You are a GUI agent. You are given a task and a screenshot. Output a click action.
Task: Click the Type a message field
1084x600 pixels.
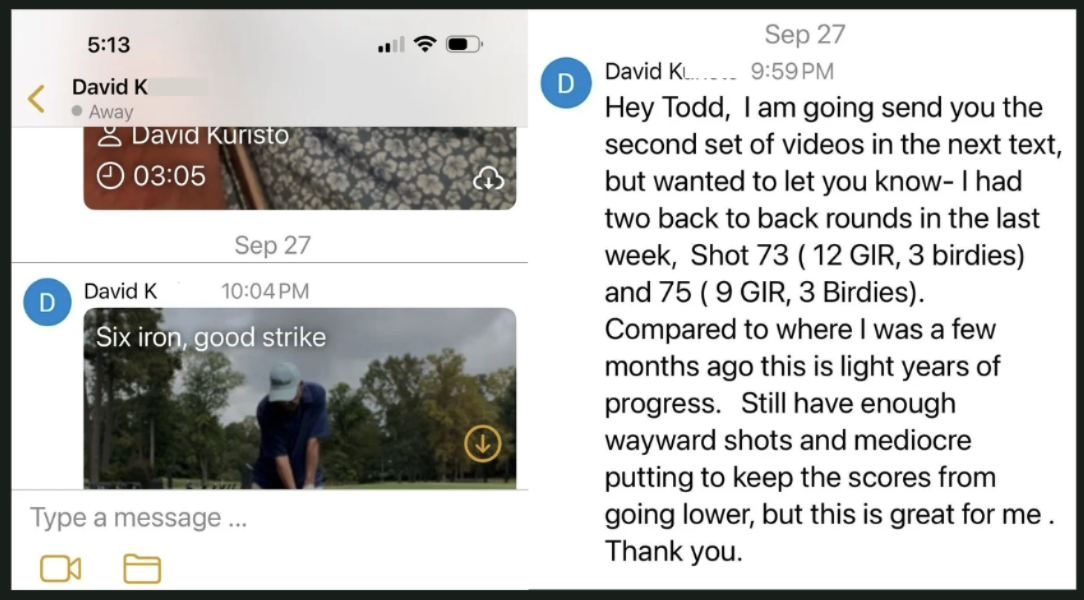point(270,518)
